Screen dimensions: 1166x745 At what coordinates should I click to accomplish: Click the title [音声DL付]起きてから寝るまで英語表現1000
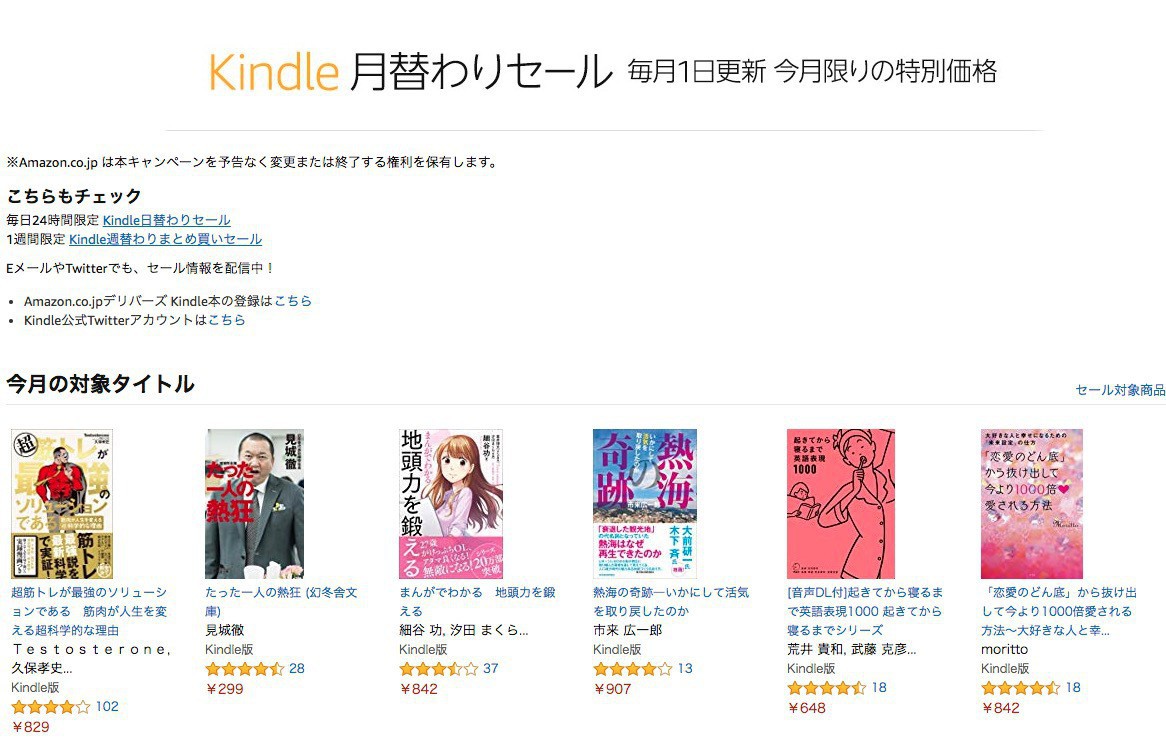pyautogui.click(x=865, y=611)
